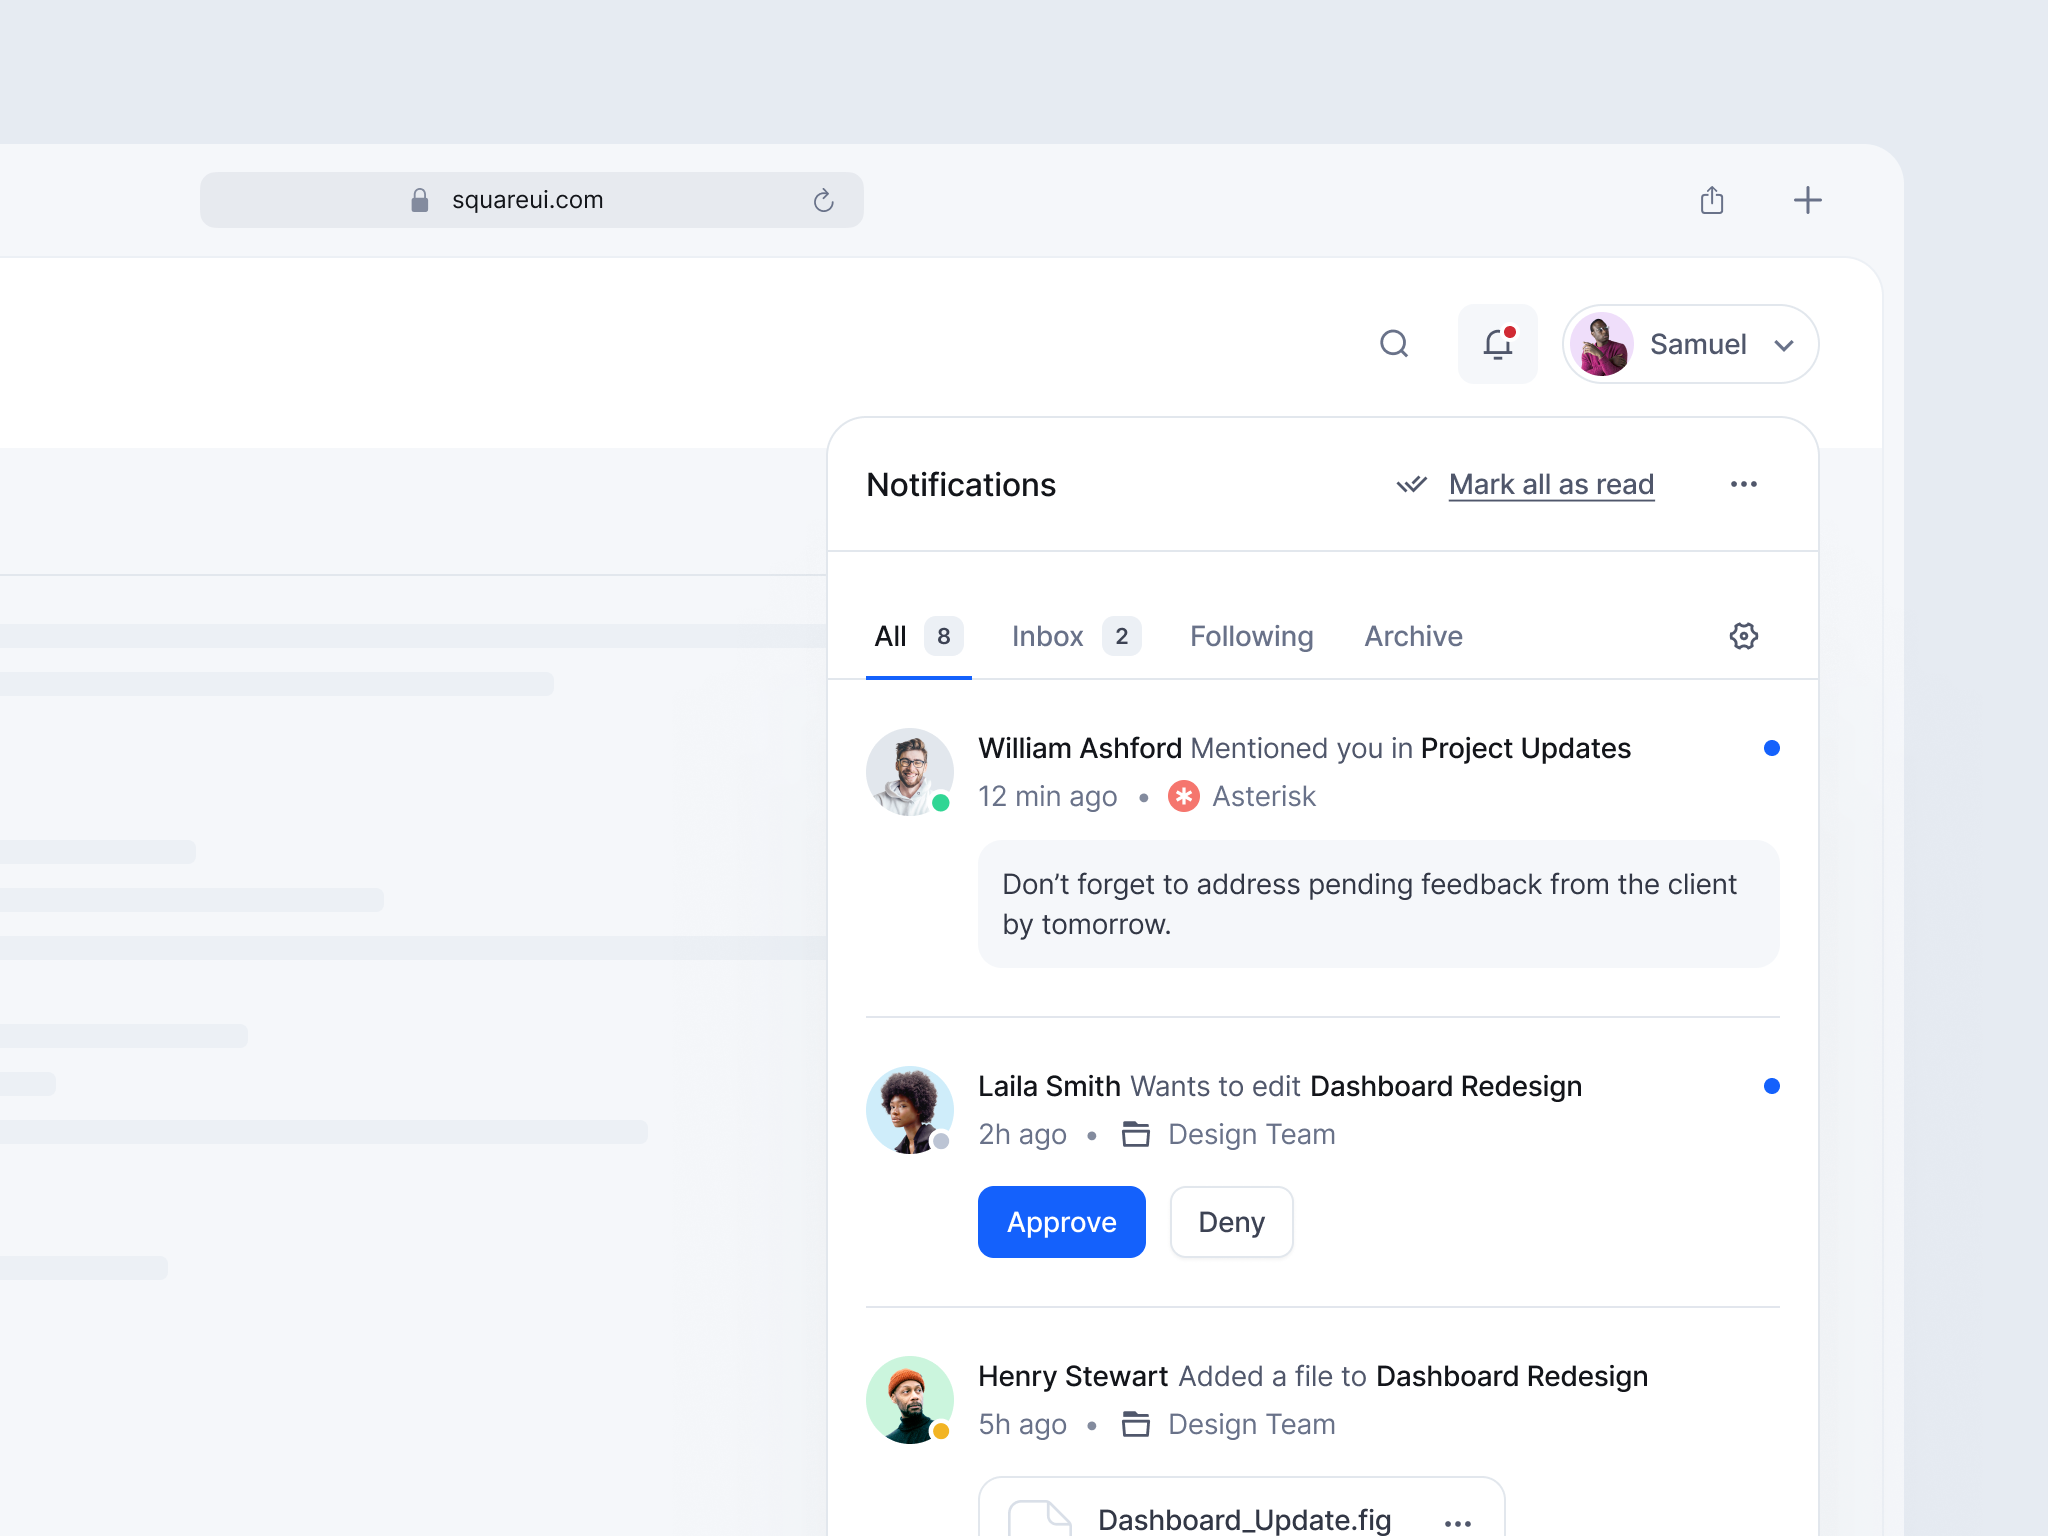Image resolution: width=2048 pixels, height=1536 pixels.
Task: Click the double-check mark icon
Action: tap(1411, 485)
